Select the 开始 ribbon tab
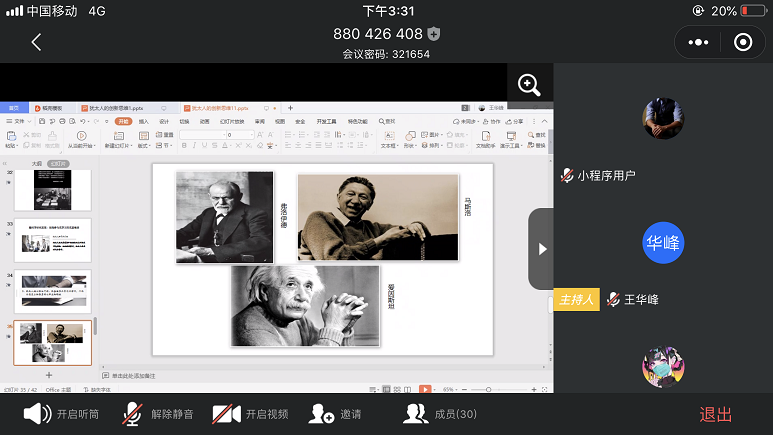 point(123,121)
